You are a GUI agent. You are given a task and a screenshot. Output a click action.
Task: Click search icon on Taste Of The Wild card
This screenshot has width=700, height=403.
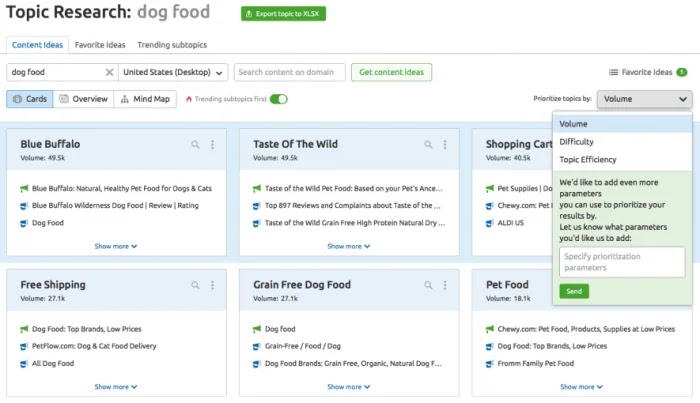tap(428, 145)
